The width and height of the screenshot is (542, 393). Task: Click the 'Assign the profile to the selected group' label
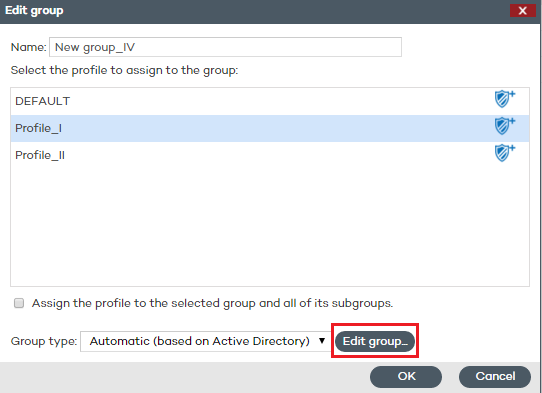point(212,303)
